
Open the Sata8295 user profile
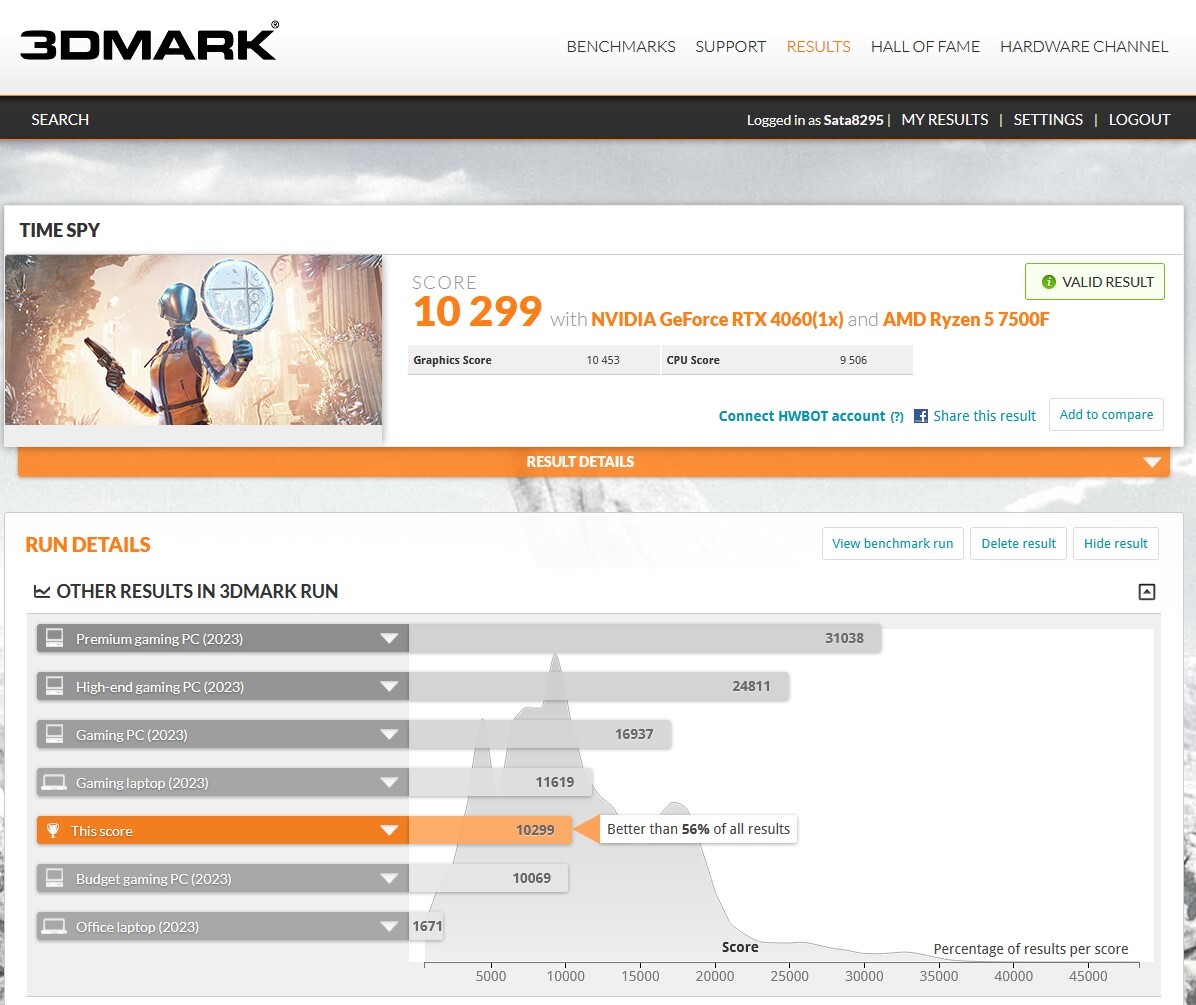point(853,120)
